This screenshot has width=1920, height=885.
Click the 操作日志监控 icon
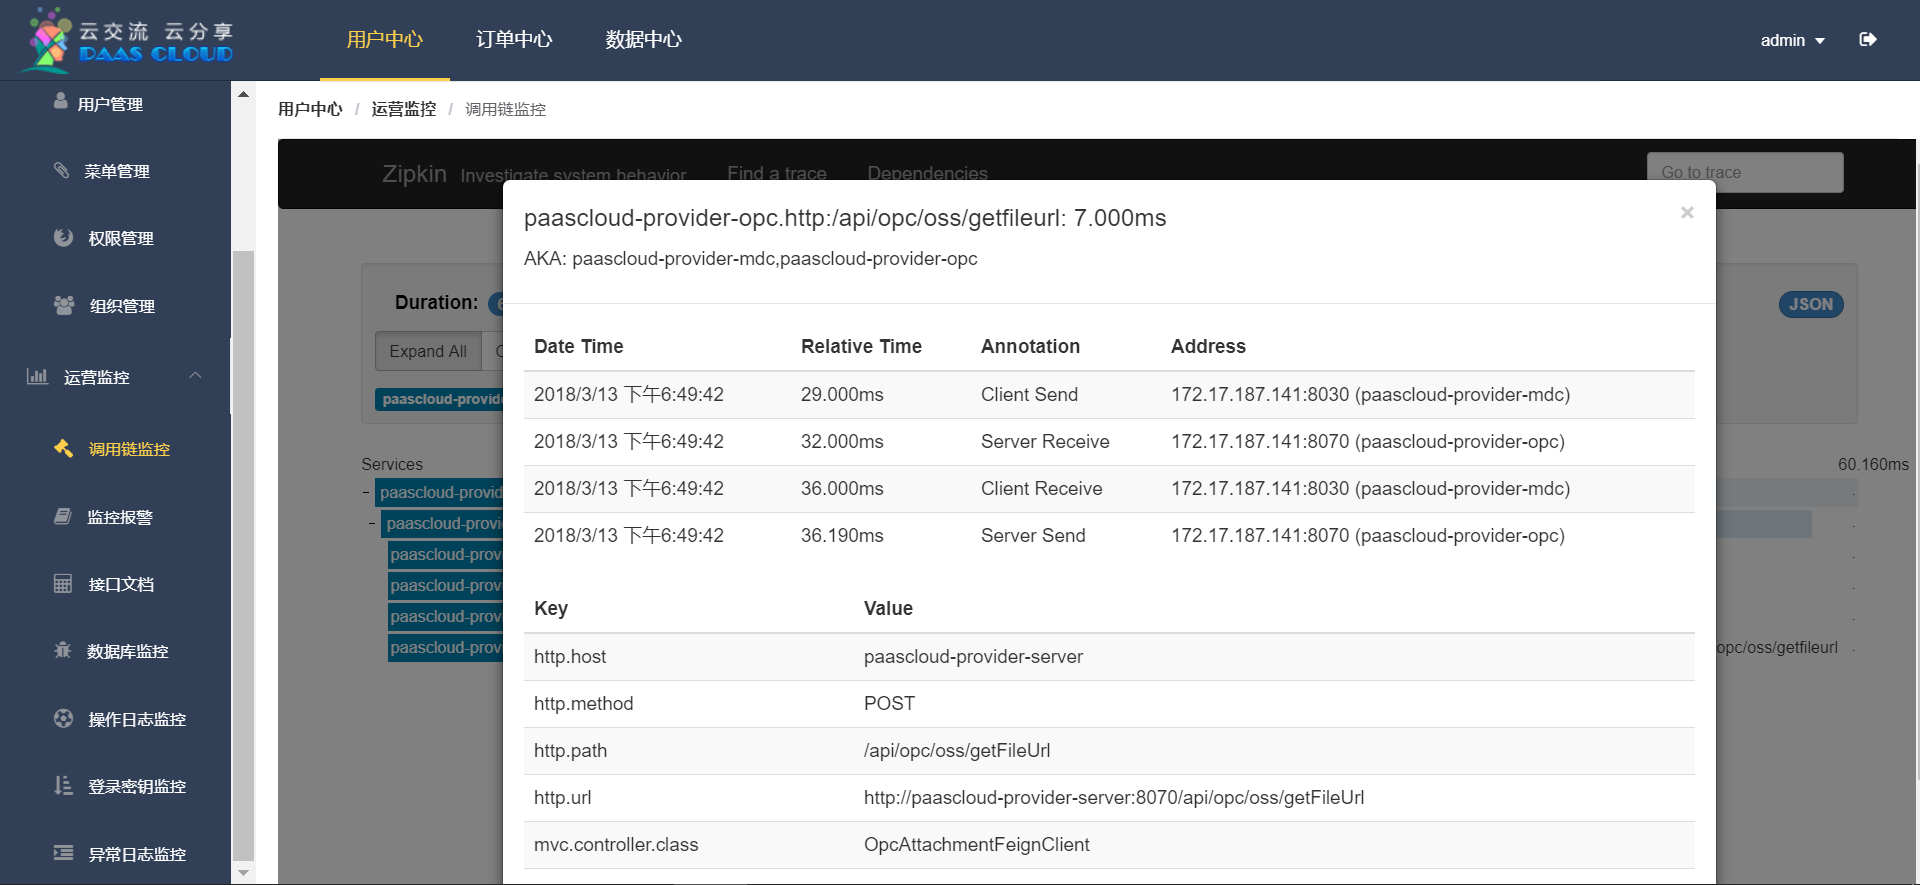tap(63, 718)
